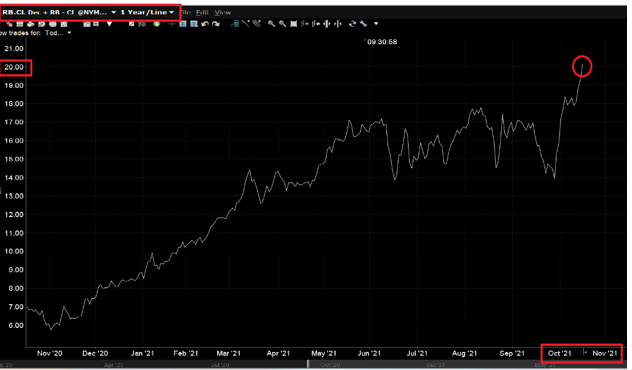Viewport: 632px width, 370px height.
Task: Click the Jul '21 date axis label
Action: [417, 353]
